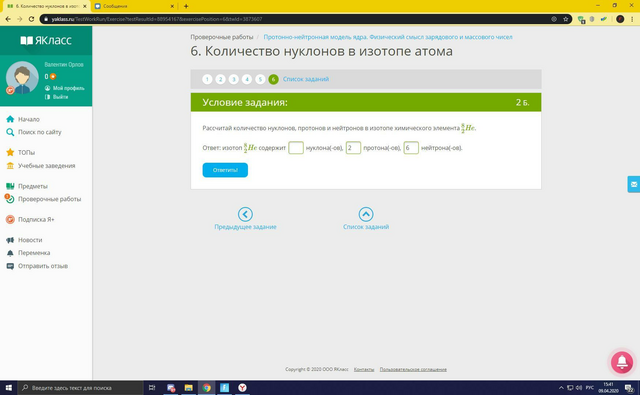Reload the page in browser
The width and height of the screenshot is (640, 395).
pos(31,19)
